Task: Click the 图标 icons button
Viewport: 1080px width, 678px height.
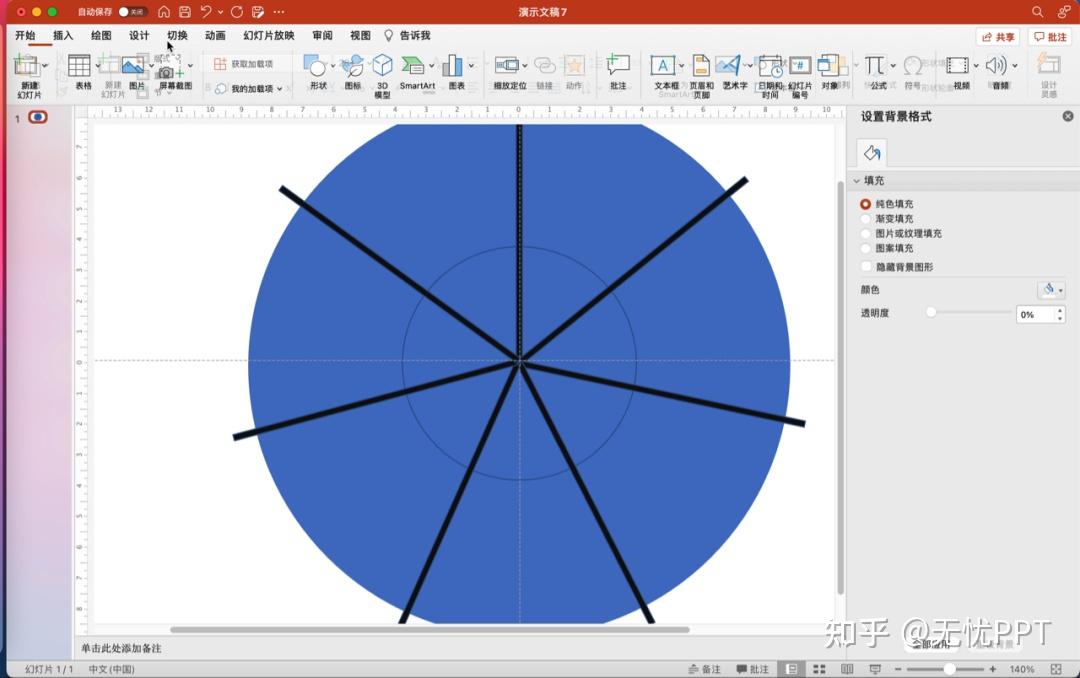Action: point(353,66)
